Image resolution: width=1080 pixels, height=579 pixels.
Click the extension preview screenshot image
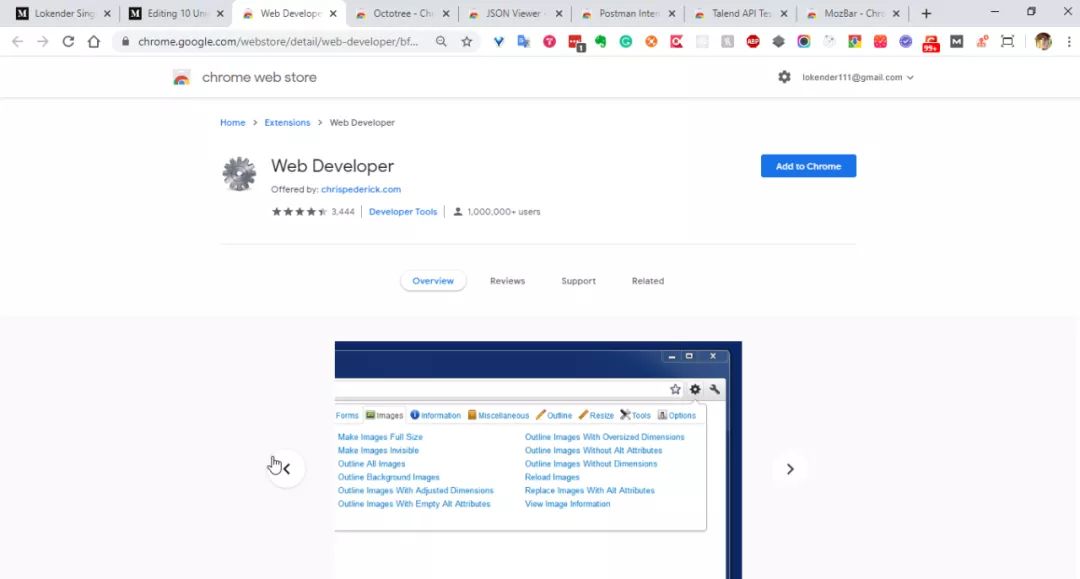[x=538, y=460]
